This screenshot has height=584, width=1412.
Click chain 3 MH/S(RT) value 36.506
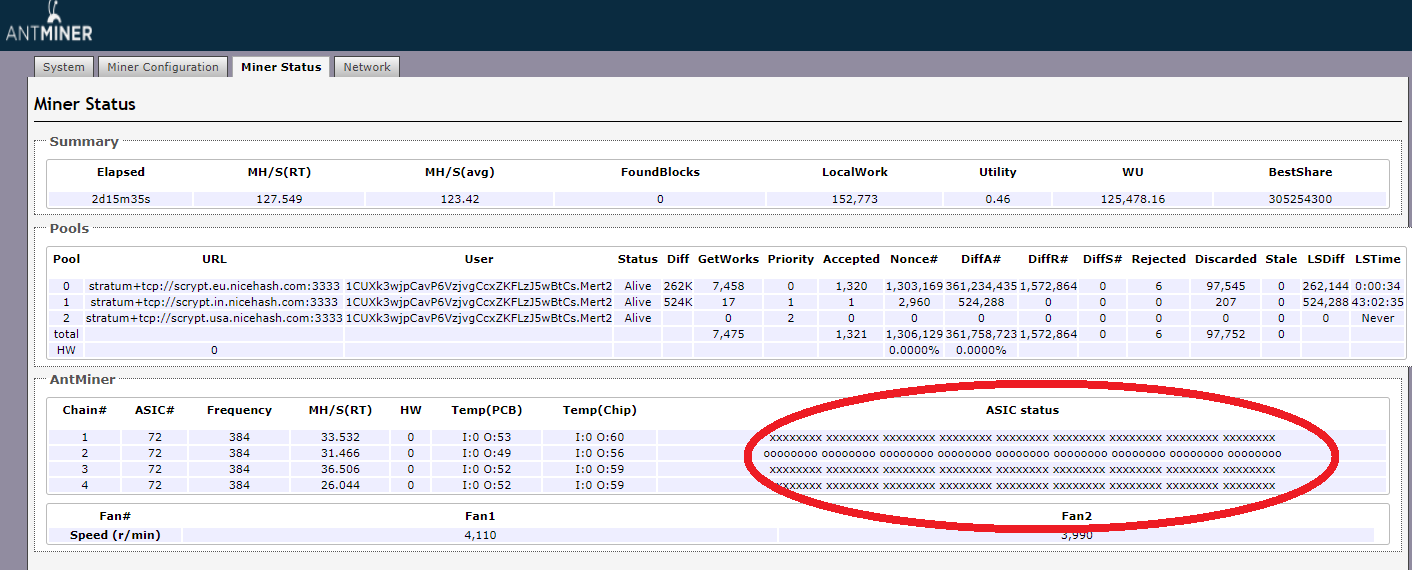[340, 469]
